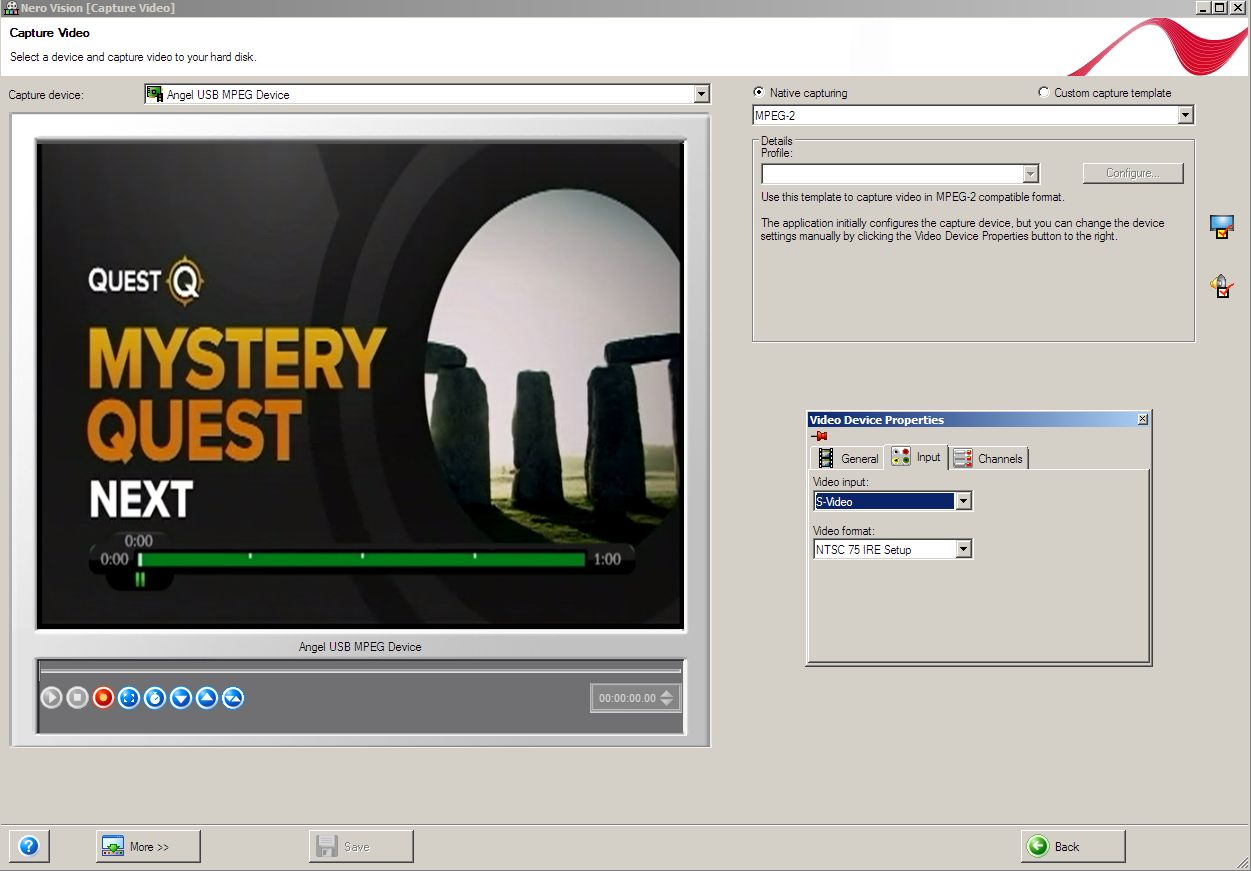
Task: Click the 'Use this template to capture video' text
Action: pyautogui.click(x=912, y=197)
